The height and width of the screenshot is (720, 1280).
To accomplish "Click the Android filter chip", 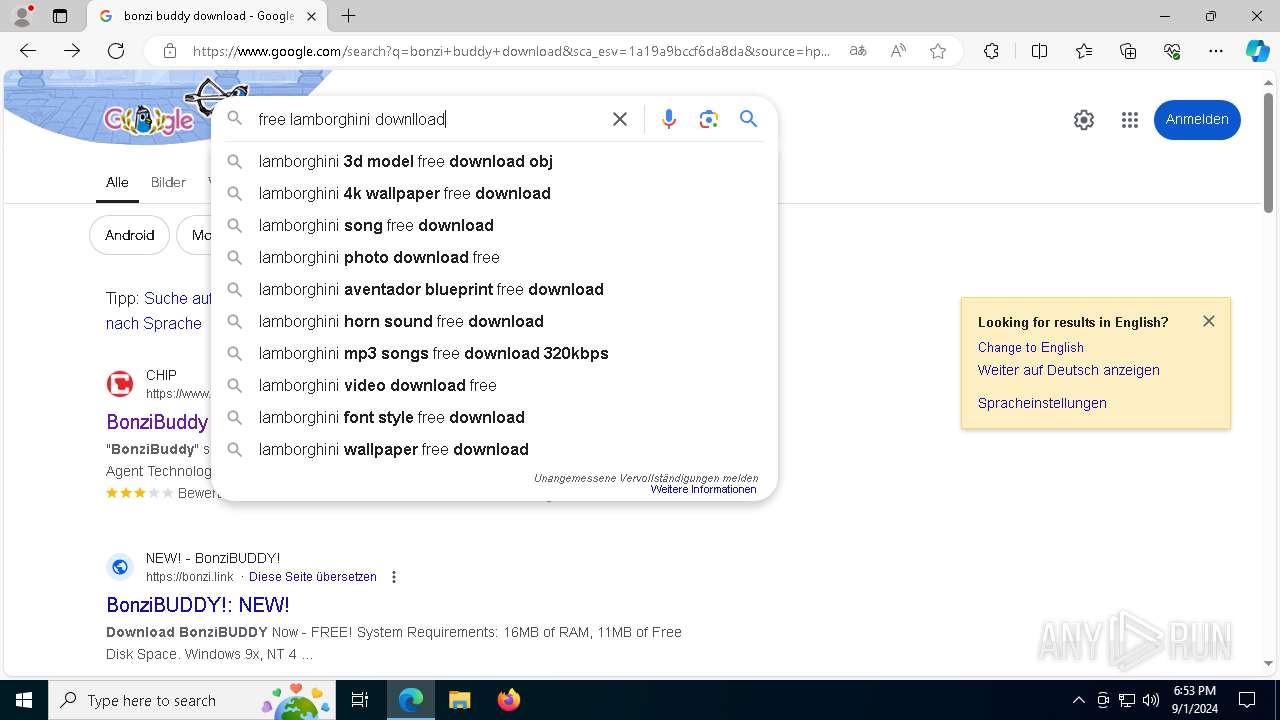I will (130, 235).
